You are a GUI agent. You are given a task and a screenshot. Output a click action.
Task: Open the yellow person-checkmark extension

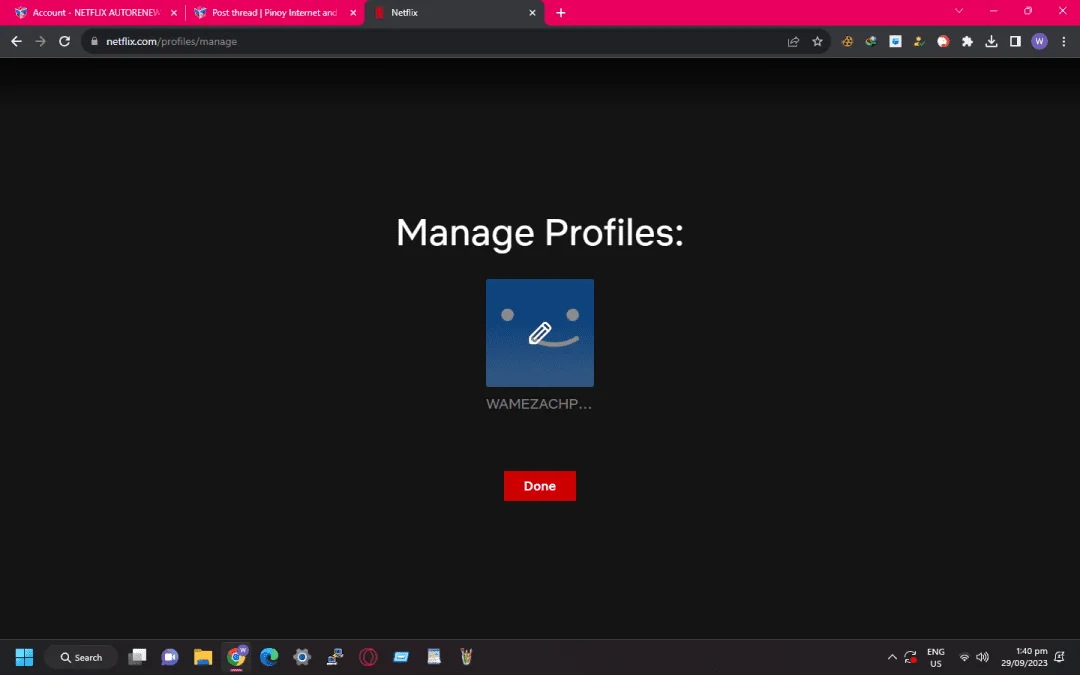919,41
